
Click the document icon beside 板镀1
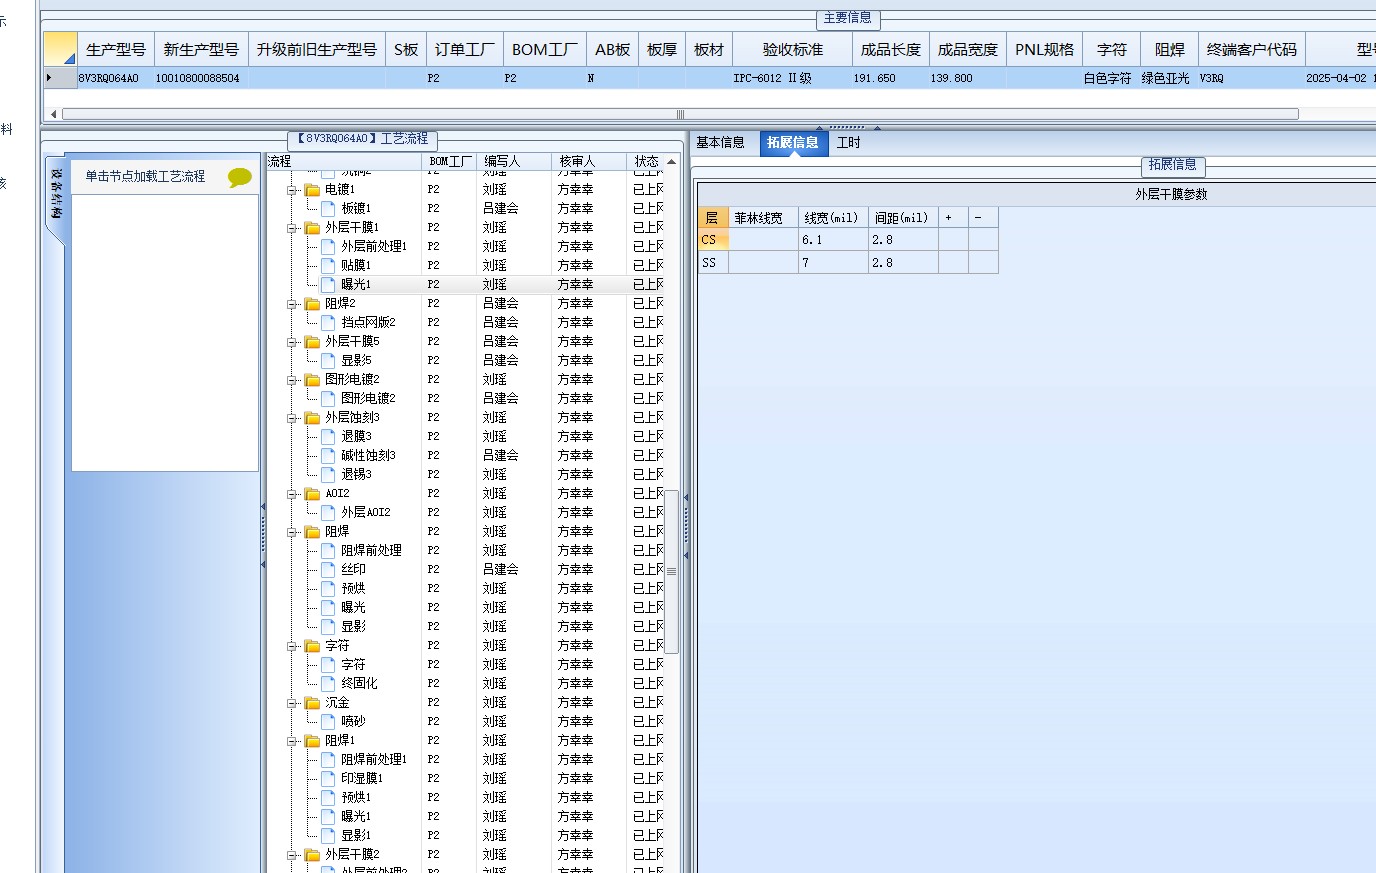[x=328, y=208]
